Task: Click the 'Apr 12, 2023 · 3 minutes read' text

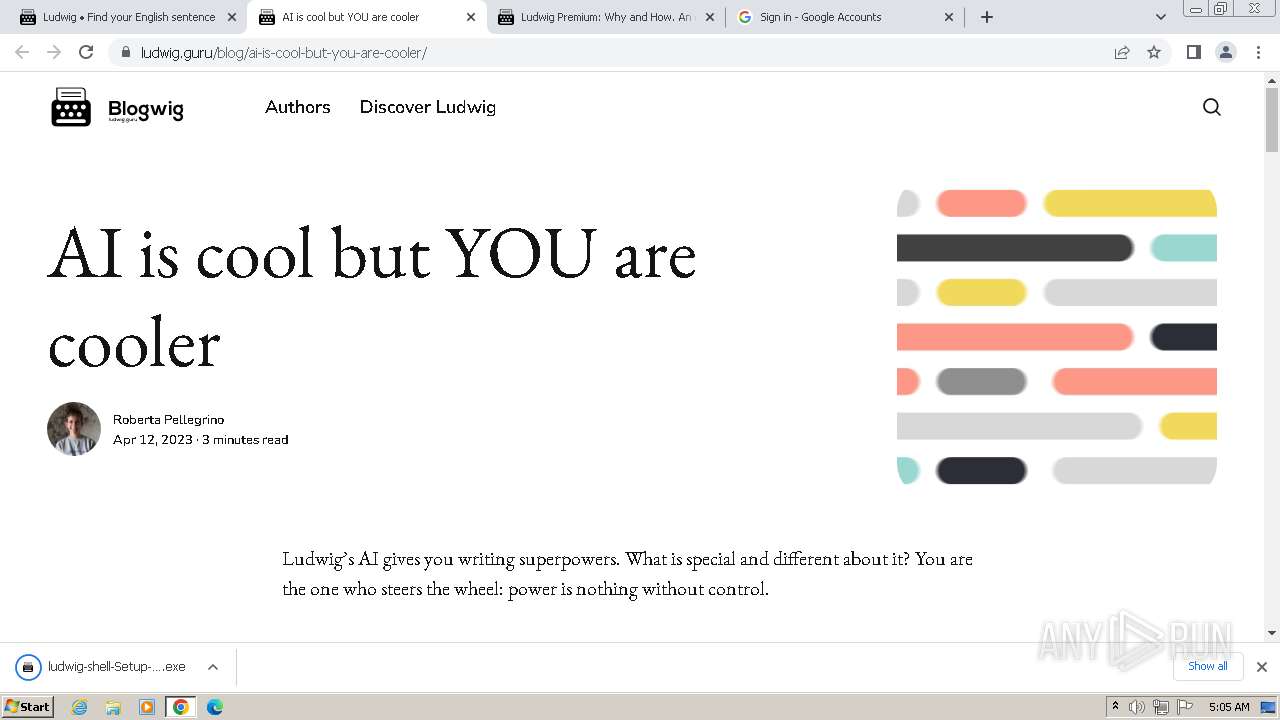Action: (200, 440)
